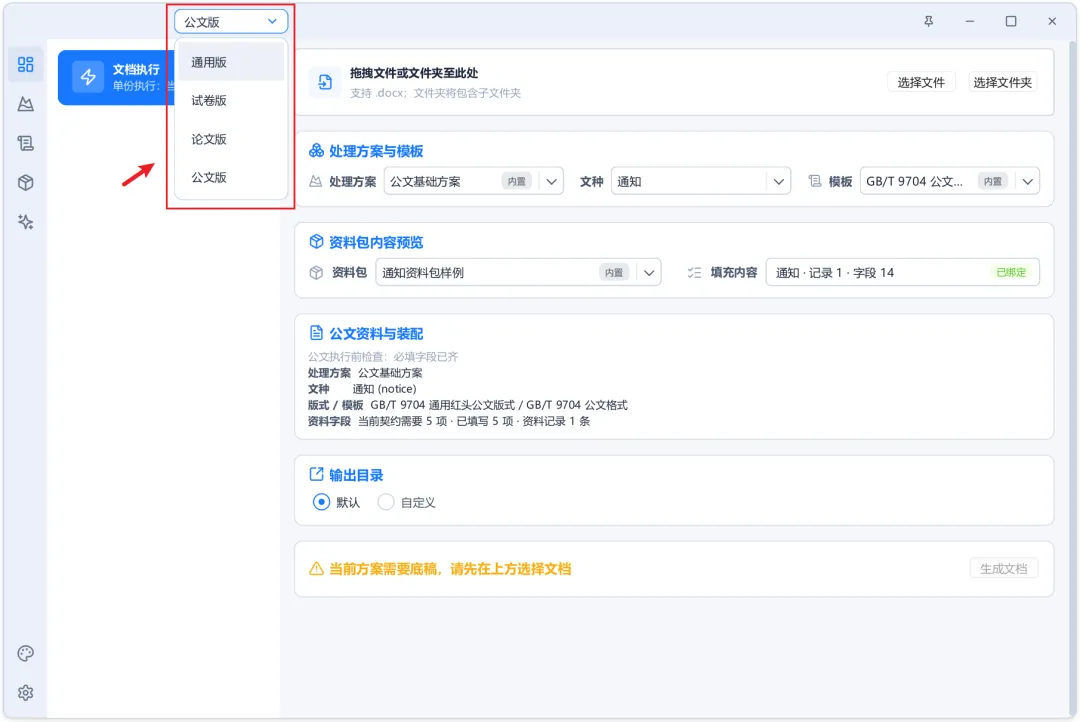Image resolution: width=1080 pixels, height=722 pixels.
Task: Click the 选择文件夹 button
Action: coord(1002,83)
